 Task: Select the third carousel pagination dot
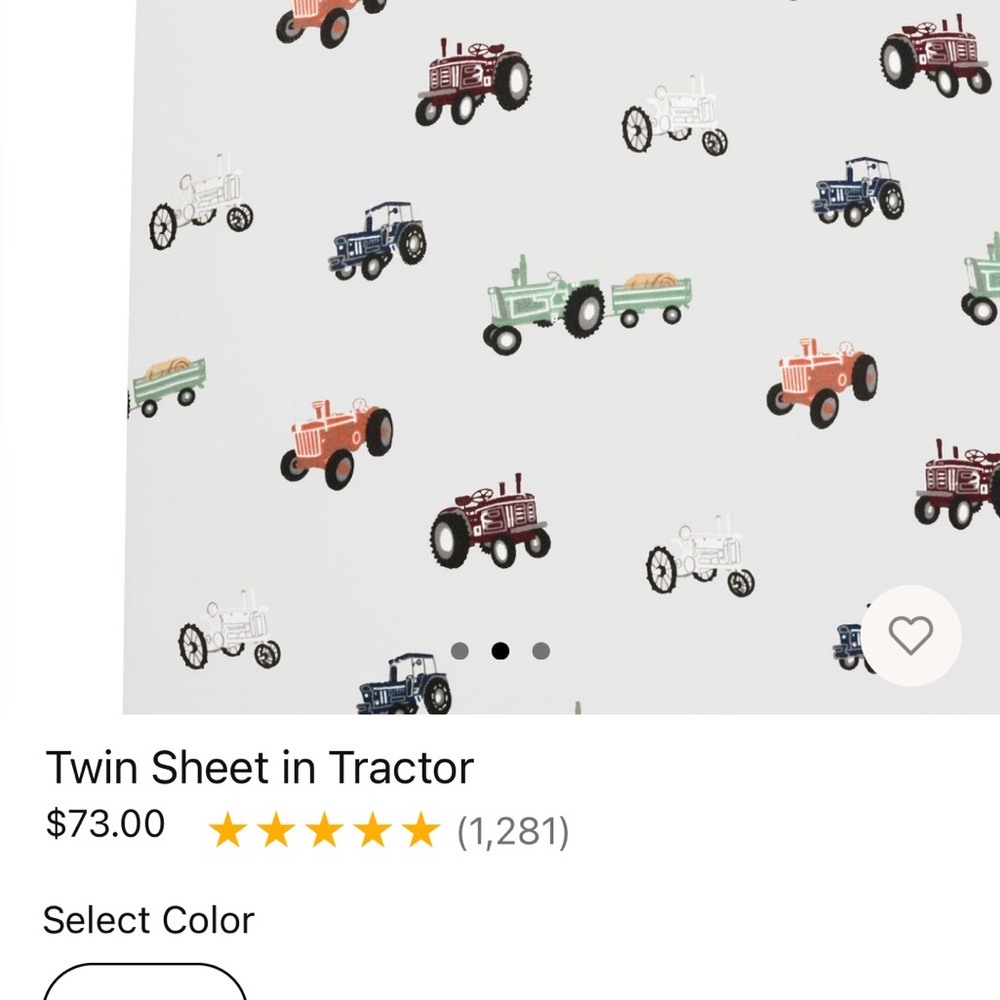pyautogui.click(x=539, y=650)
